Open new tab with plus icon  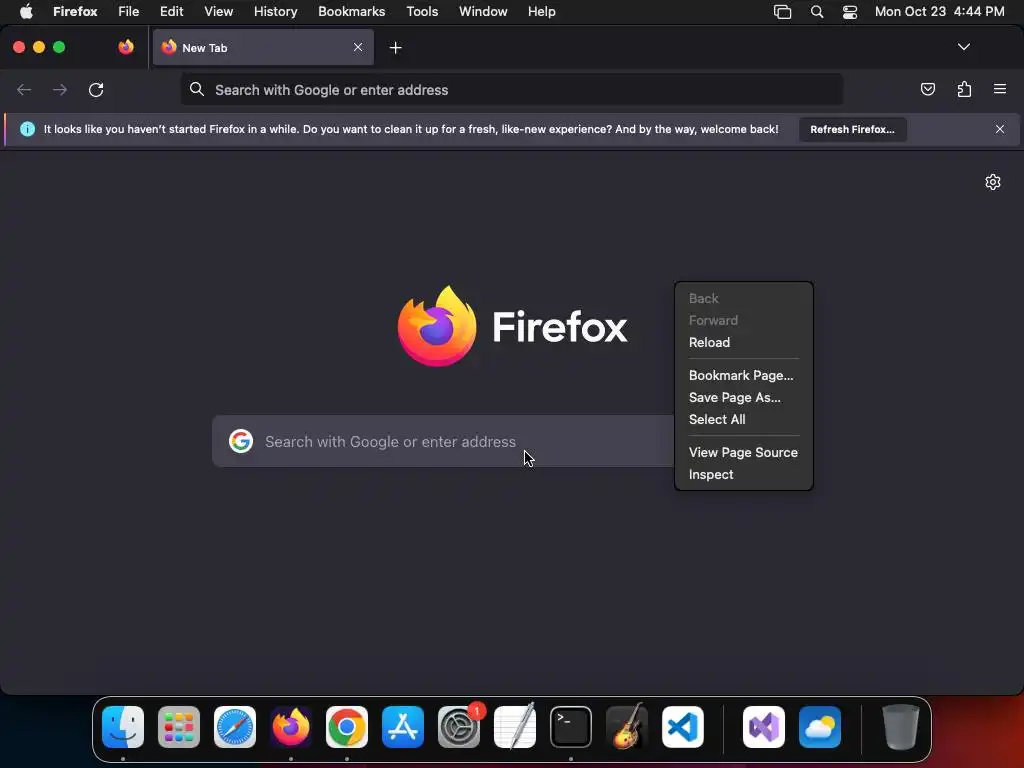point(395,48)
